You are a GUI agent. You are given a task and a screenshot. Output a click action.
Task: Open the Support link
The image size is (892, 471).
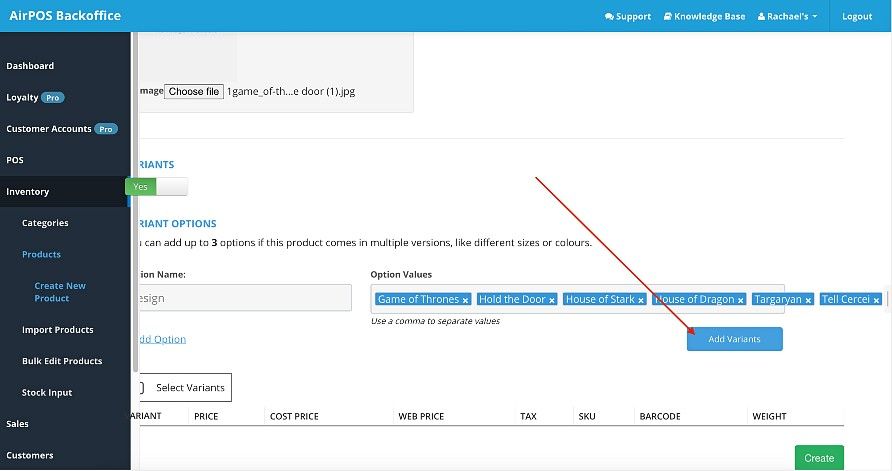coord(627,16)
